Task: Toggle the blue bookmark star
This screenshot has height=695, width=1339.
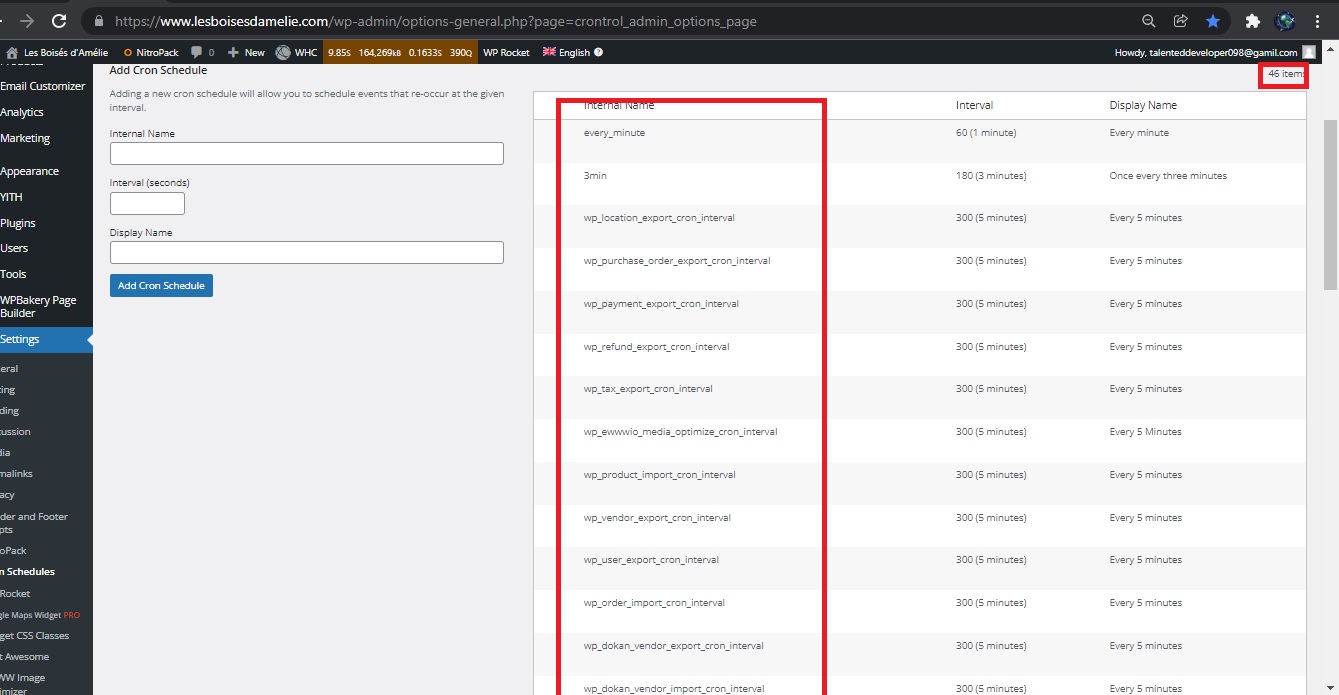Action: coord(1212,21)
